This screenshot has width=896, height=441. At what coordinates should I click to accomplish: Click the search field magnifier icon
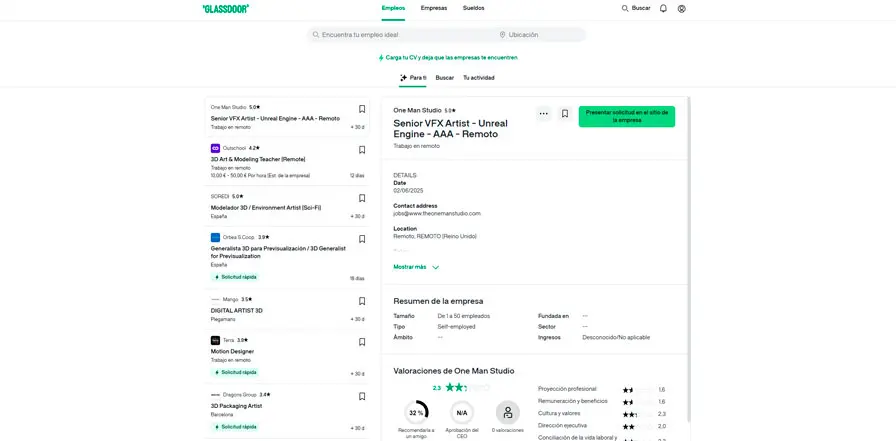[315, 35]
